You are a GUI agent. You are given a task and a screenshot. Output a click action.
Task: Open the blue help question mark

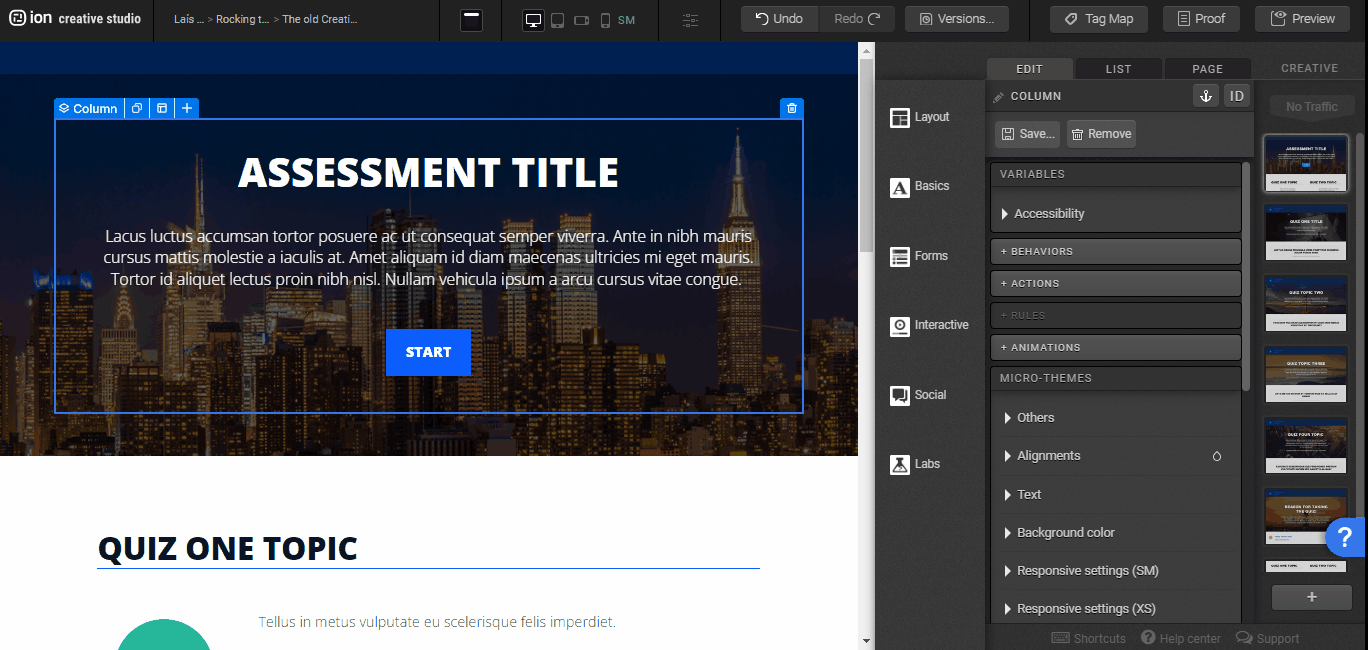1345,537
